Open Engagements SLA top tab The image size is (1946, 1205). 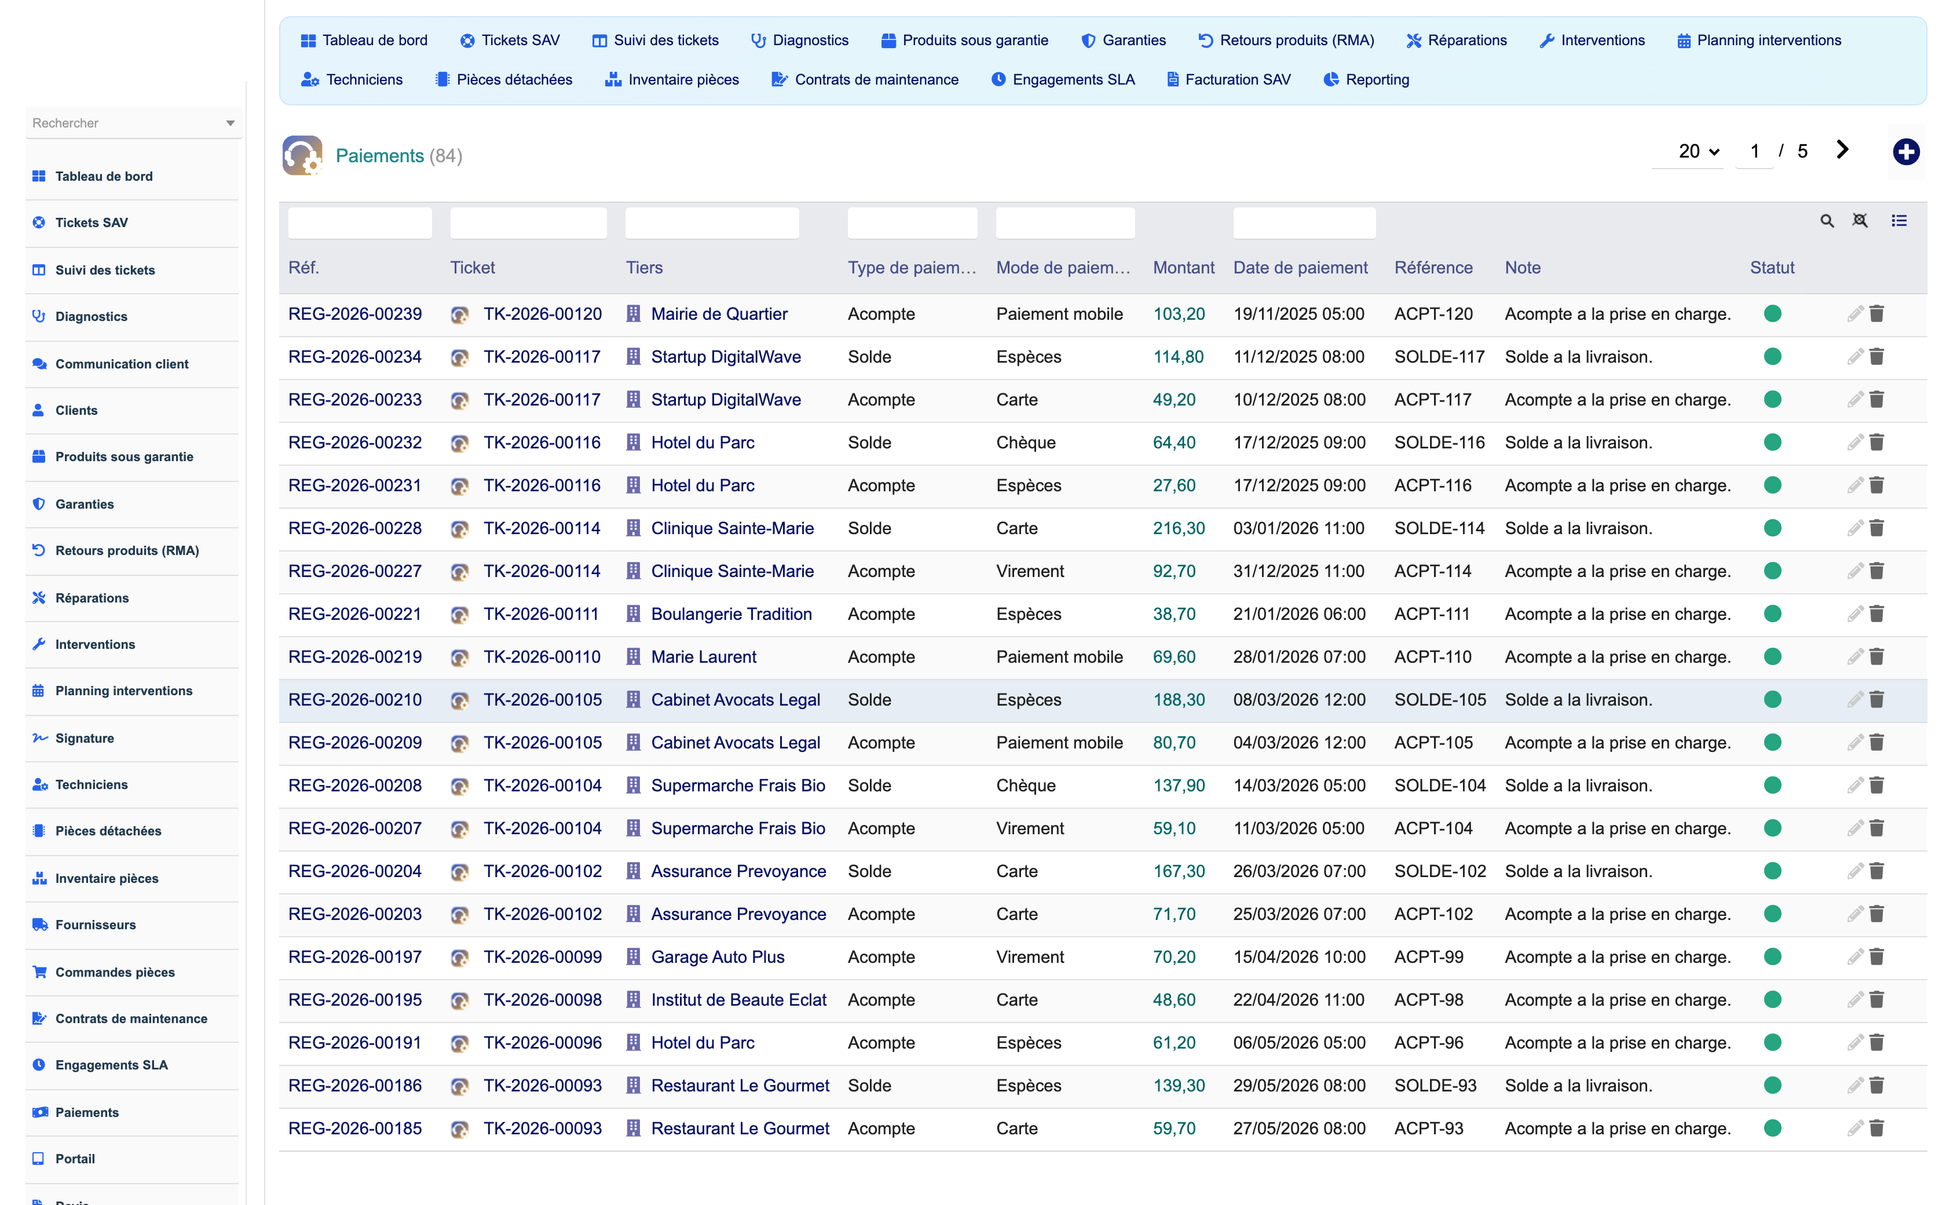[x=1063, y=80]
